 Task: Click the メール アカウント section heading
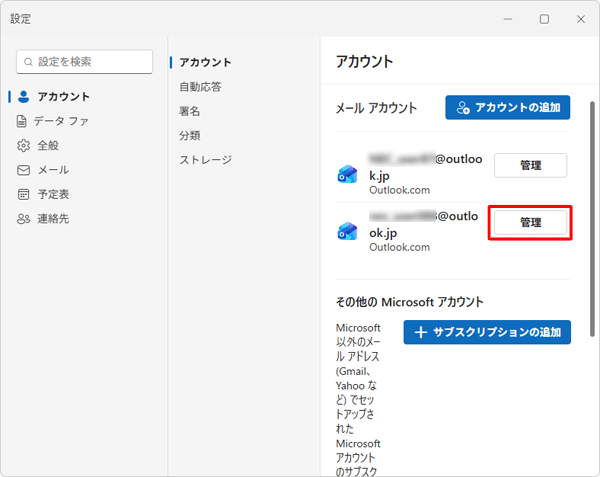[376, 108]
